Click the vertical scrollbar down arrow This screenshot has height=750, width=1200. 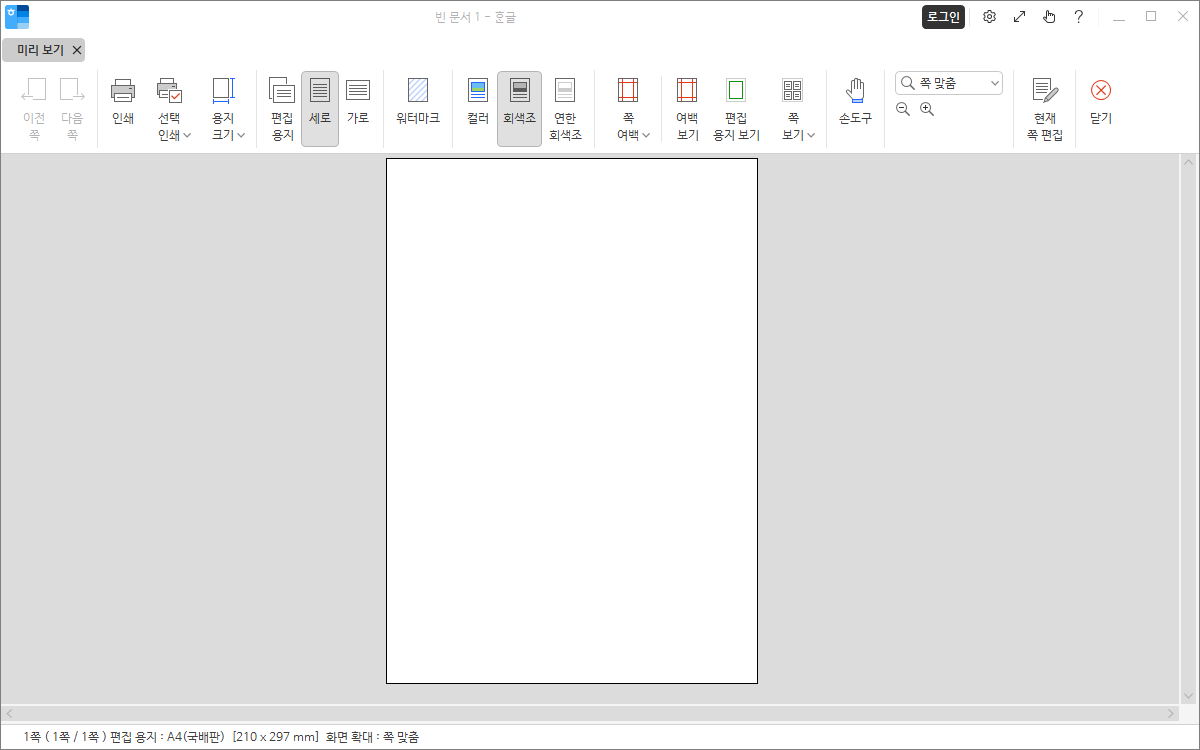(1188, 698)
